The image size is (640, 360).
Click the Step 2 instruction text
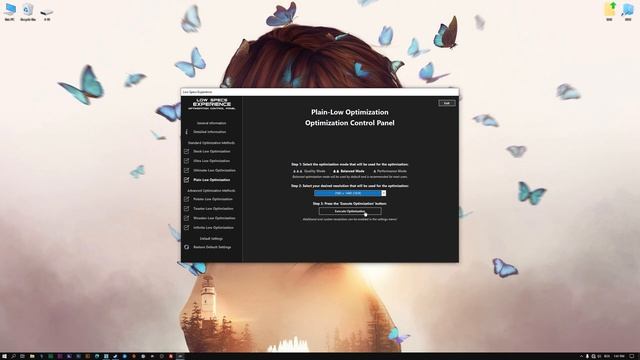[x=350, y=186]
